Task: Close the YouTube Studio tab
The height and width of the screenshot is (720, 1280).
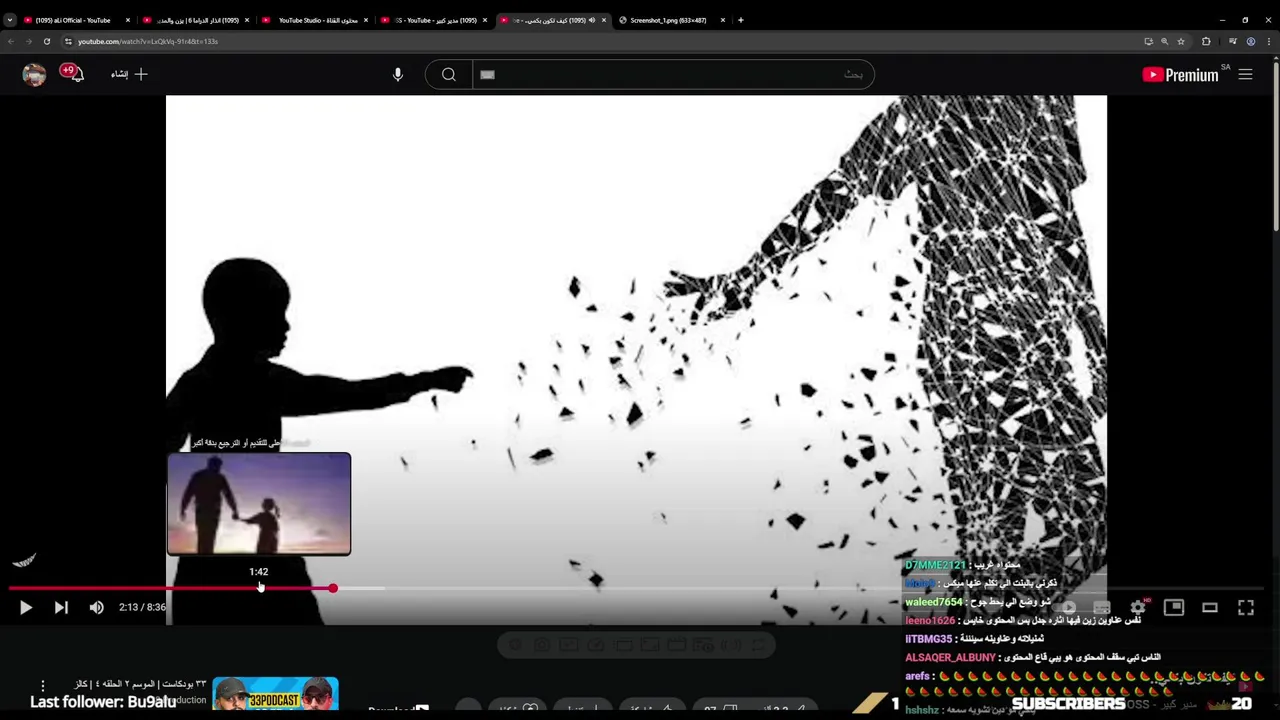Action: [366, 20]
